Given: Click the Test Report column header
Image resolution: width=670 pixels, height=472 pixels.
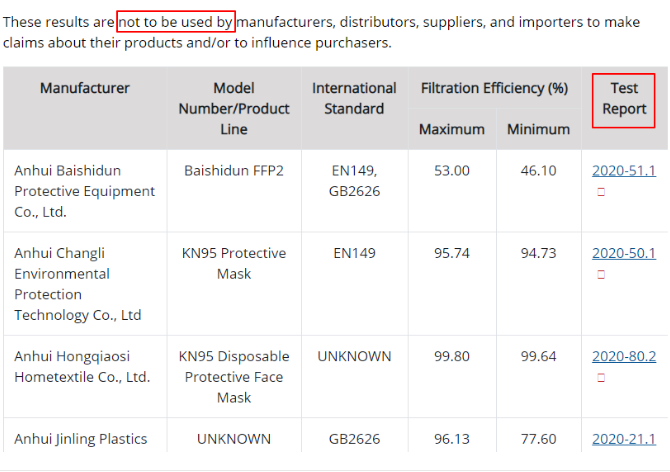Looking at the screenshot, I should [624, 98].
